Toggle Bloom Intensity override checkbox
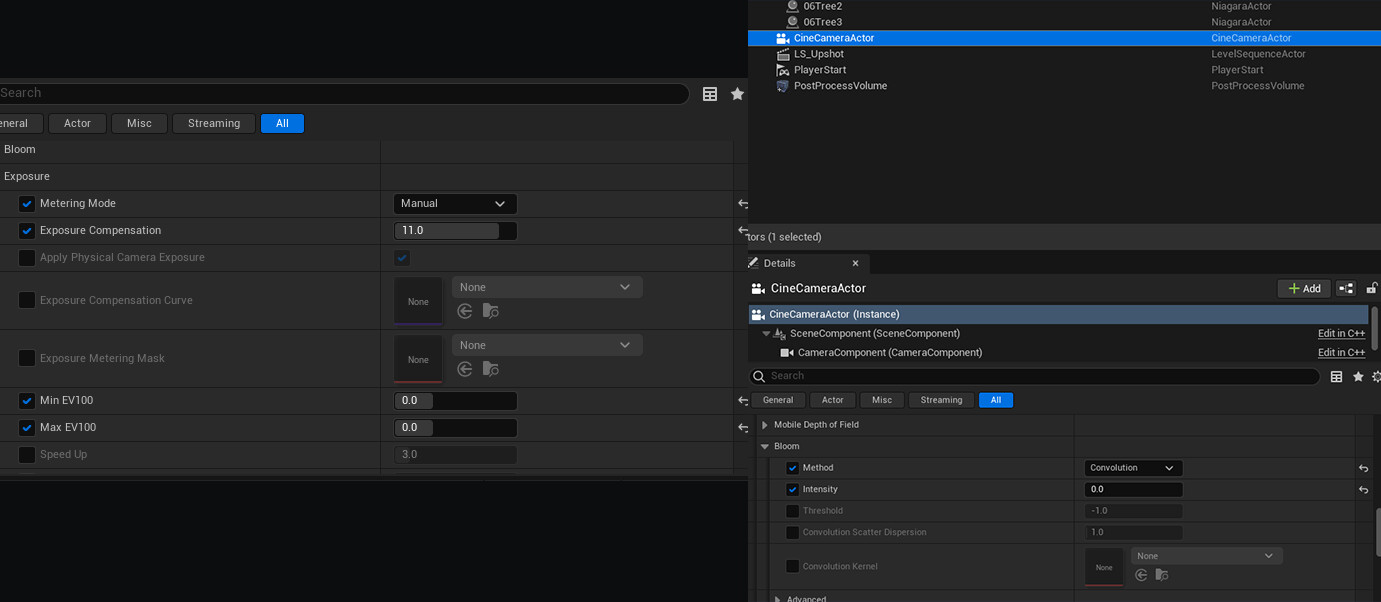This screenshot has height=602, width=1381. pos(792,490)
